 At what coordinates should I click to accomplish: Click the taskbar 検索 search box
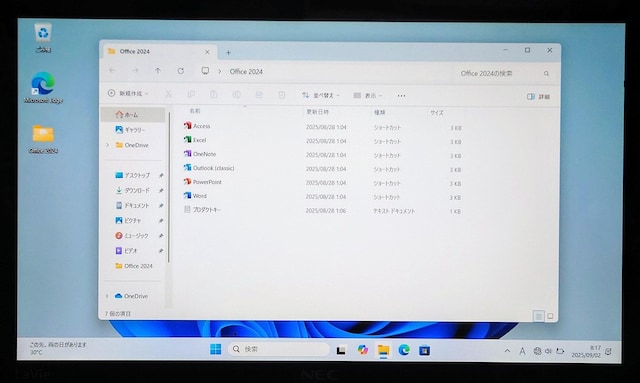(279, 349)
